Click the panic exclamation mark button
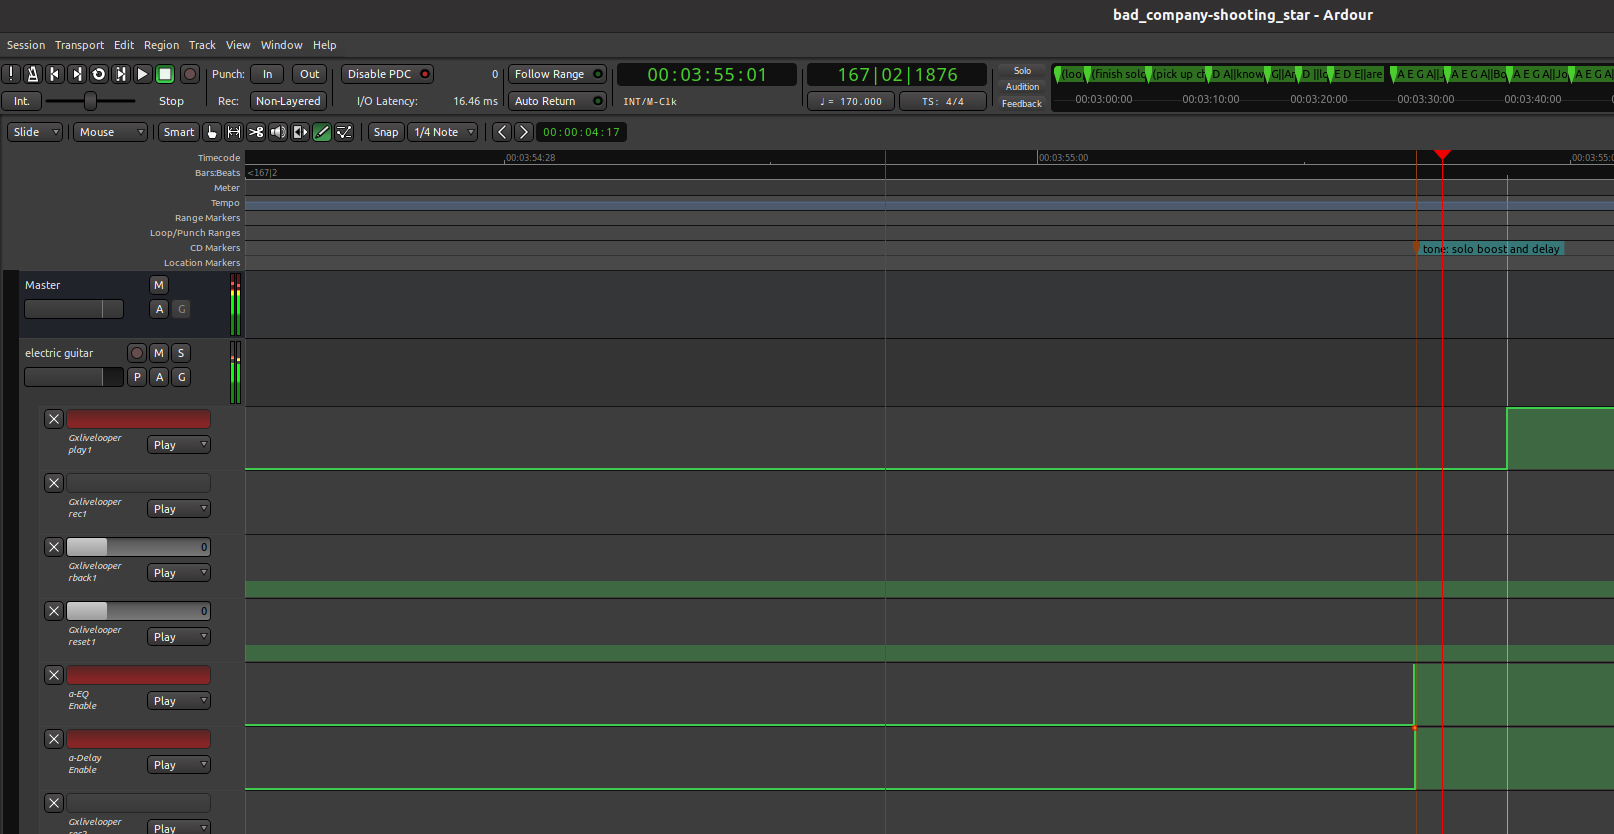This screenshot has width=1614, height=834. tap(11, 74)
